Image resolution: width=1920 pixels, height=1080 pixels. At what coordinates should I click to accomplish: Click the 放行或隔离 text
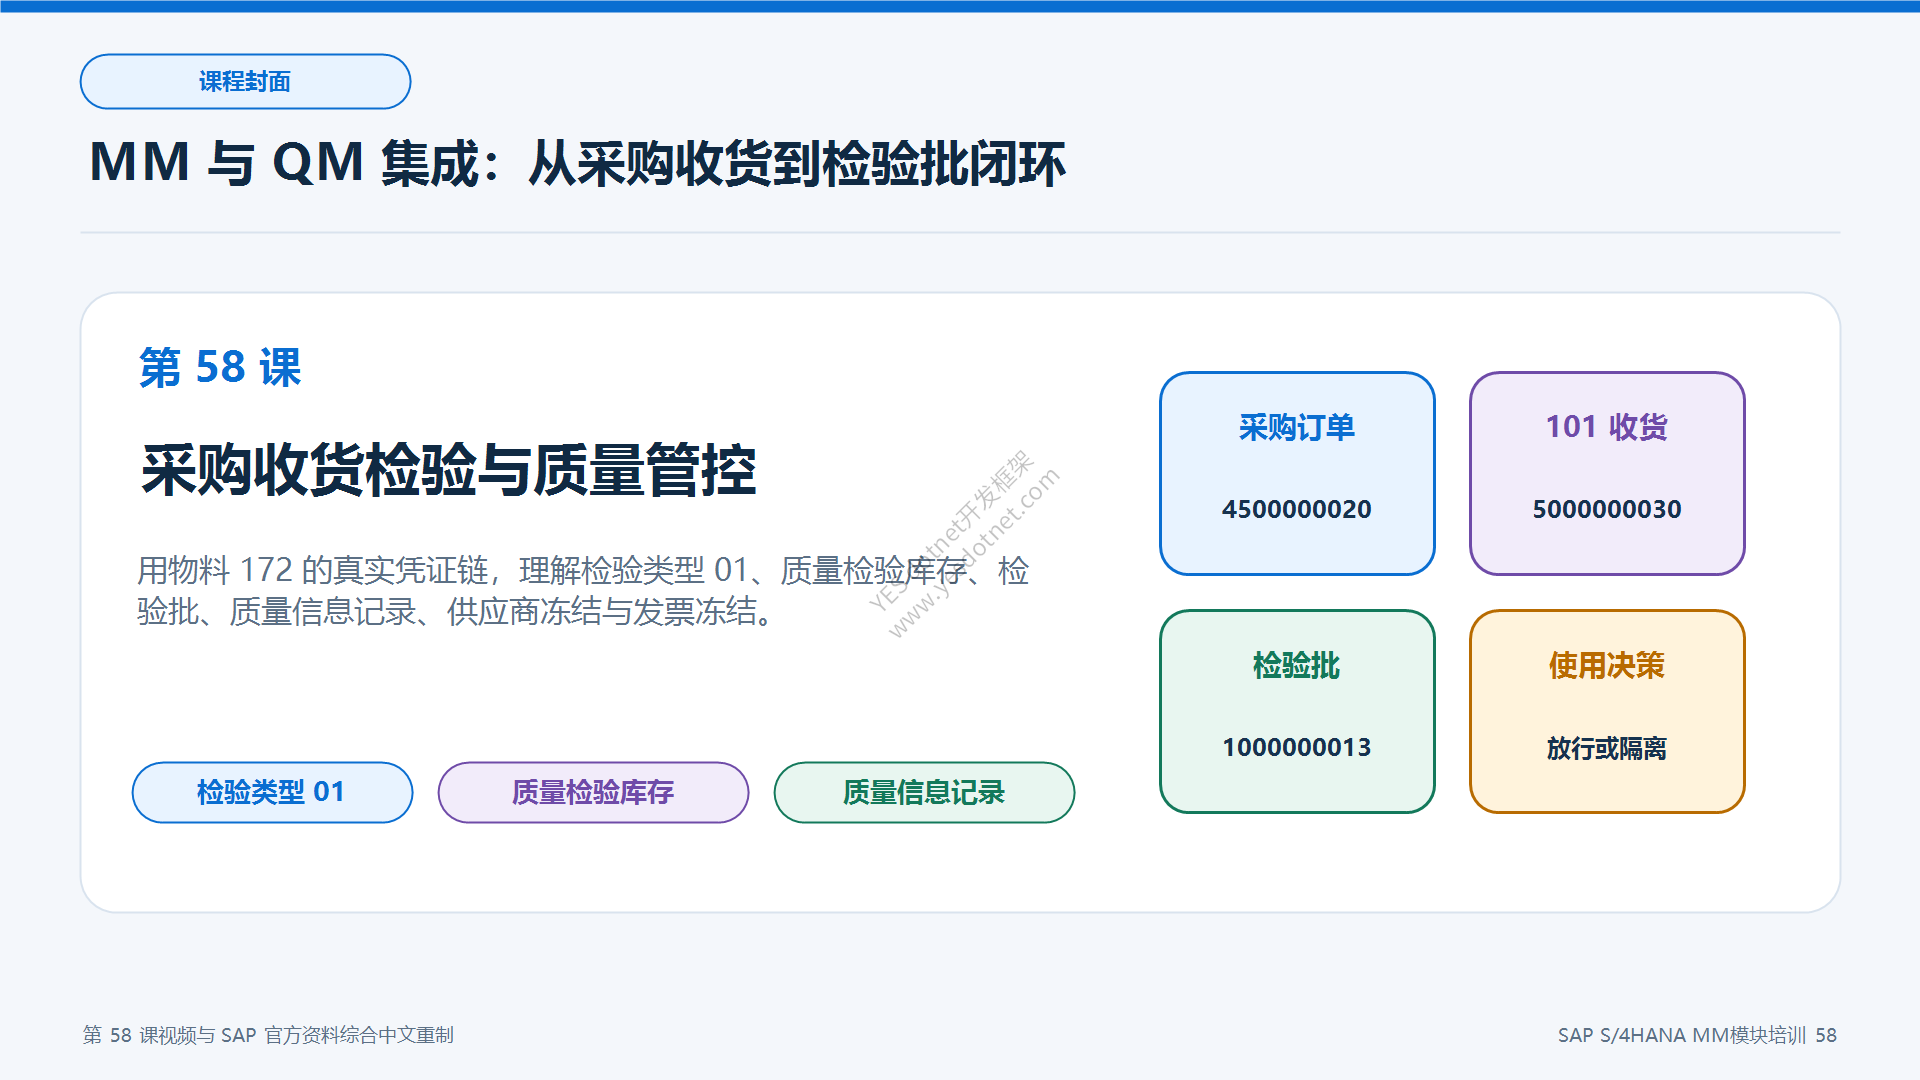click(x=1607, y=748)
